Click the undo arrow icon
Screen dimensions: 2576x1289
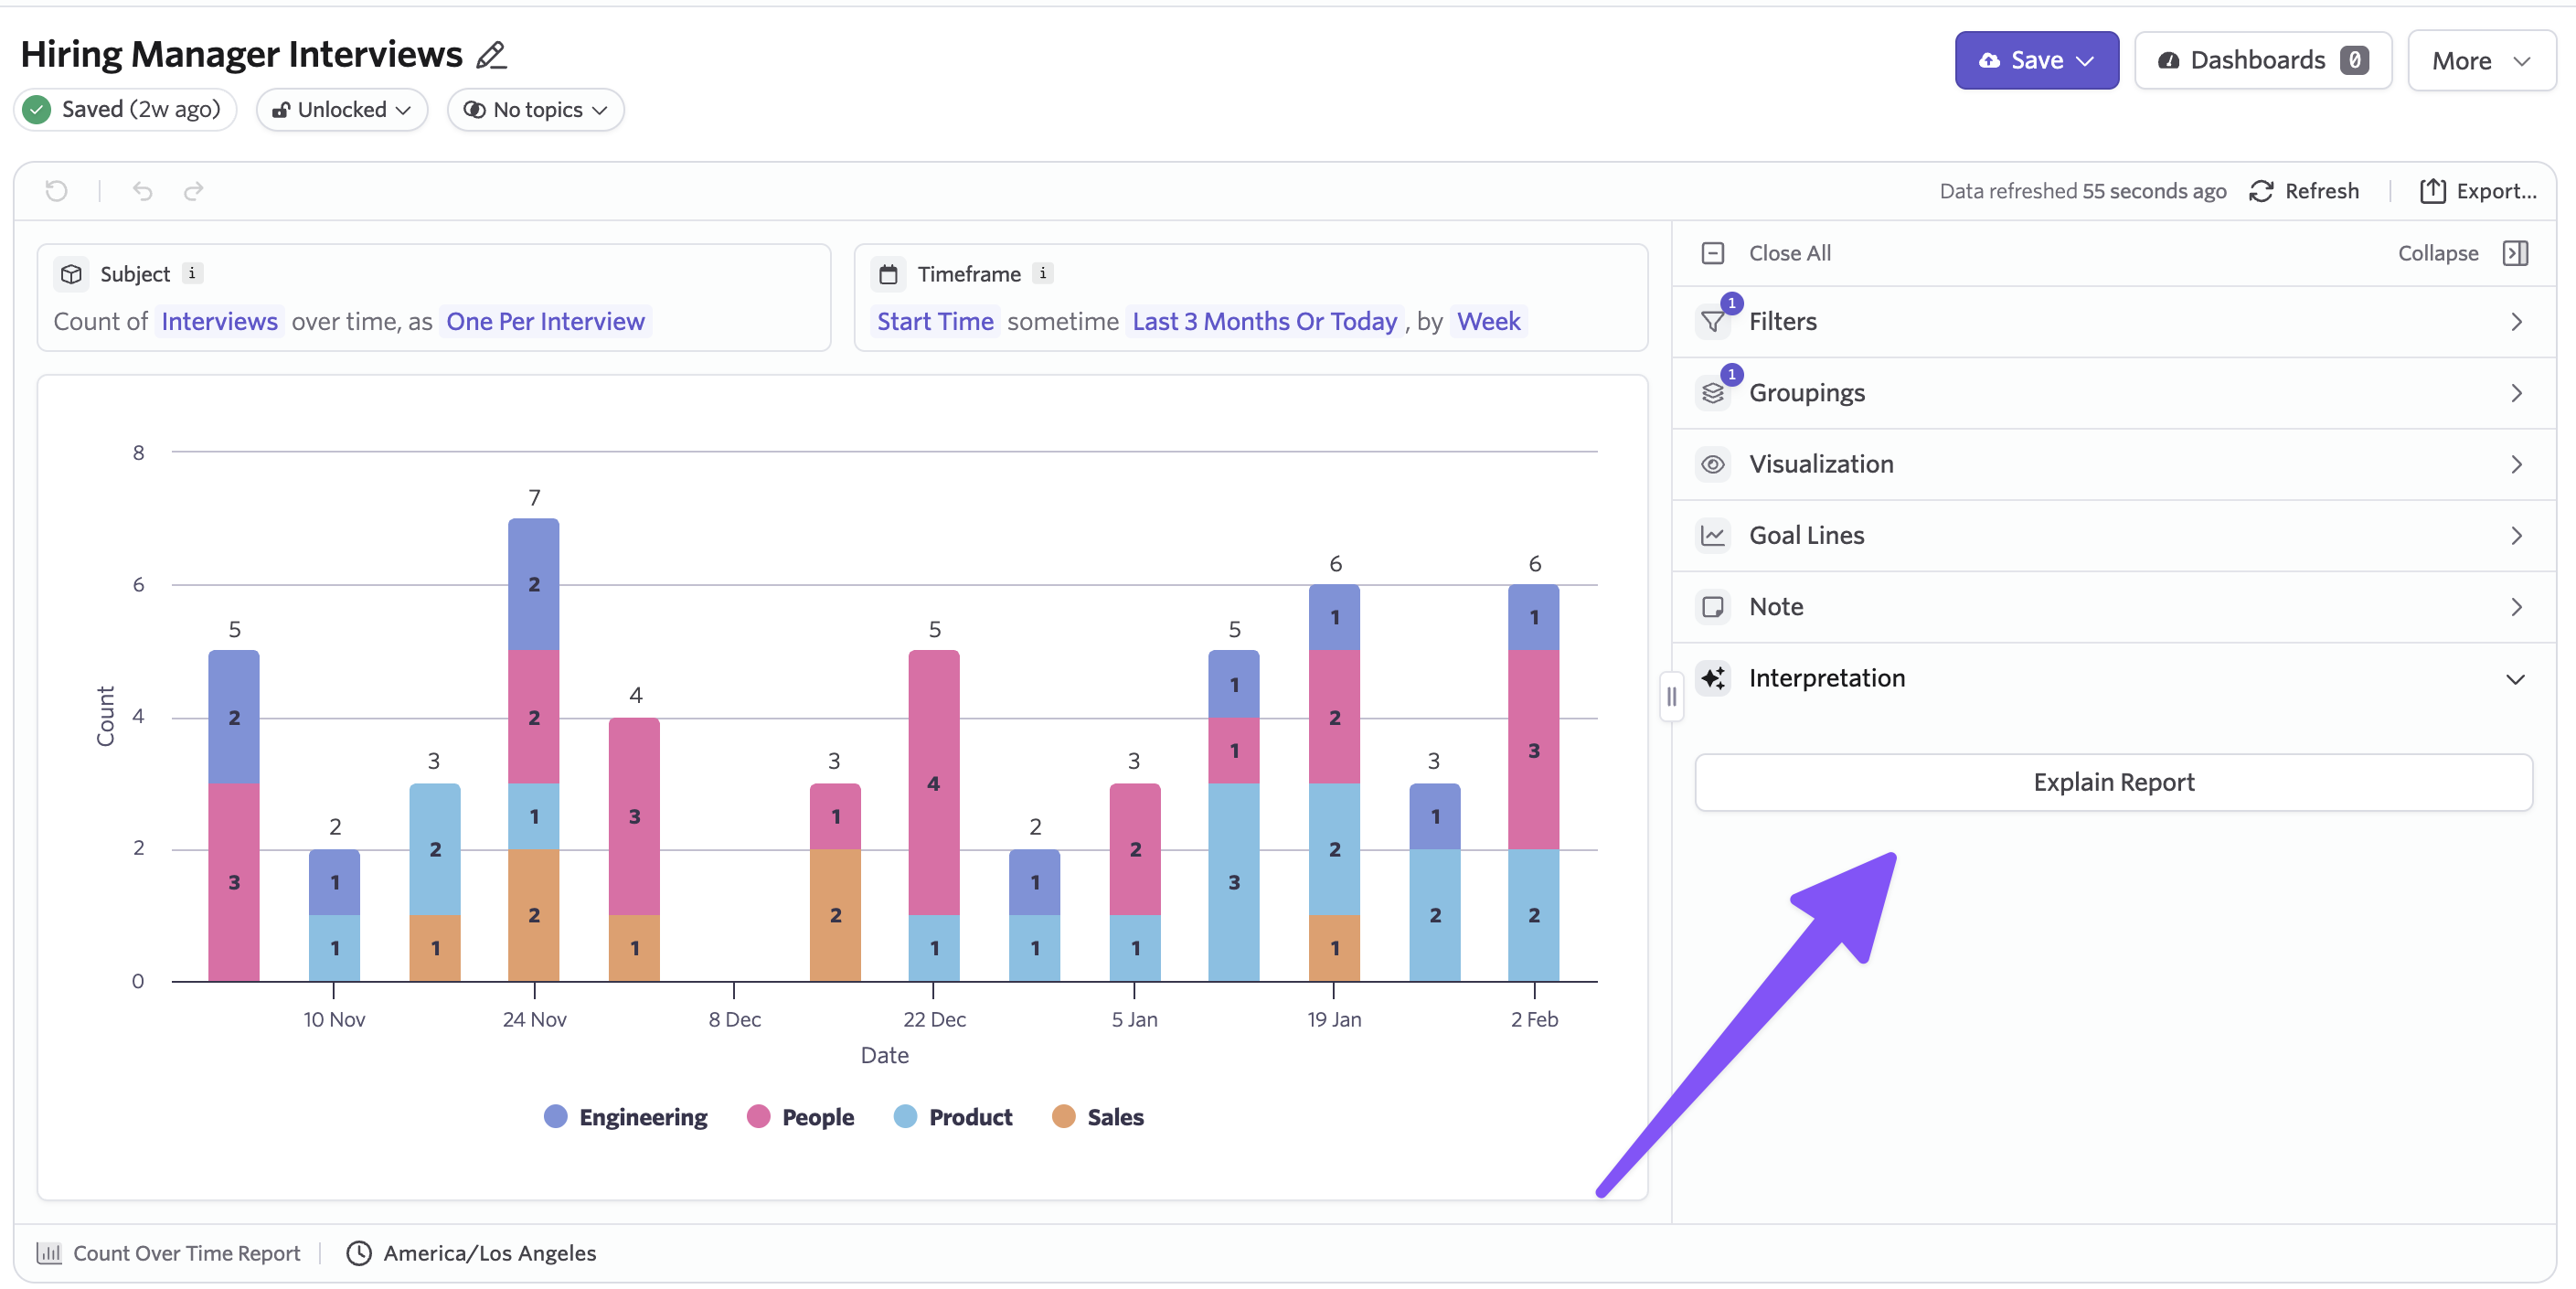tap(143, 190)
